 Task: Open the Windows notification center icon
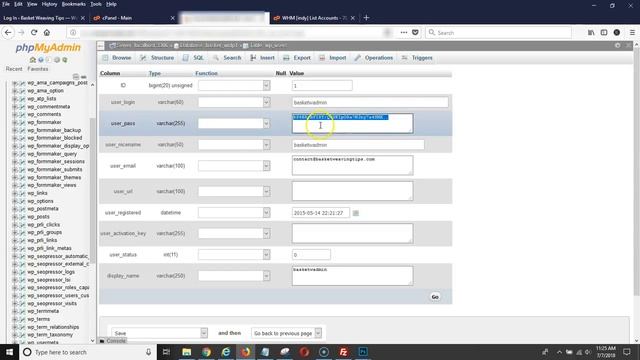627,352
